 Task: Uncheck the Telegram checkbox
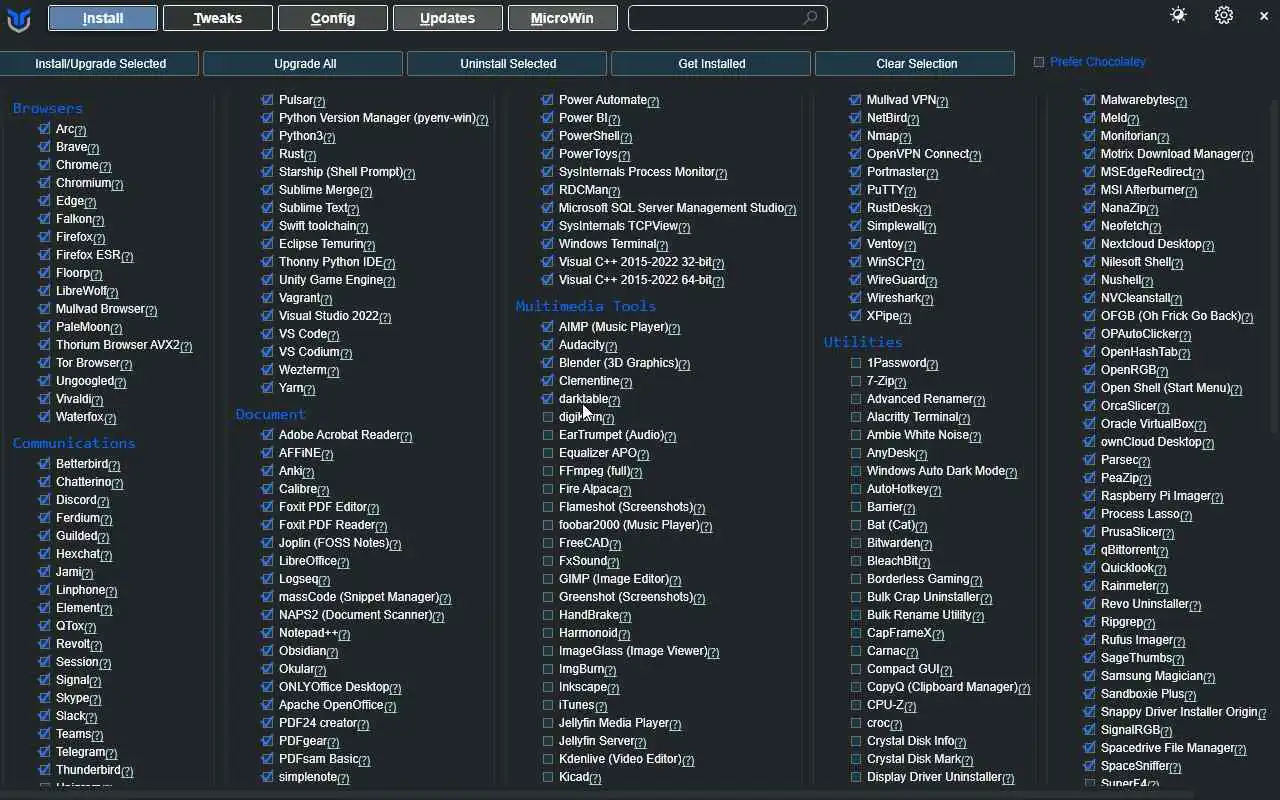(x=44, y=752)
